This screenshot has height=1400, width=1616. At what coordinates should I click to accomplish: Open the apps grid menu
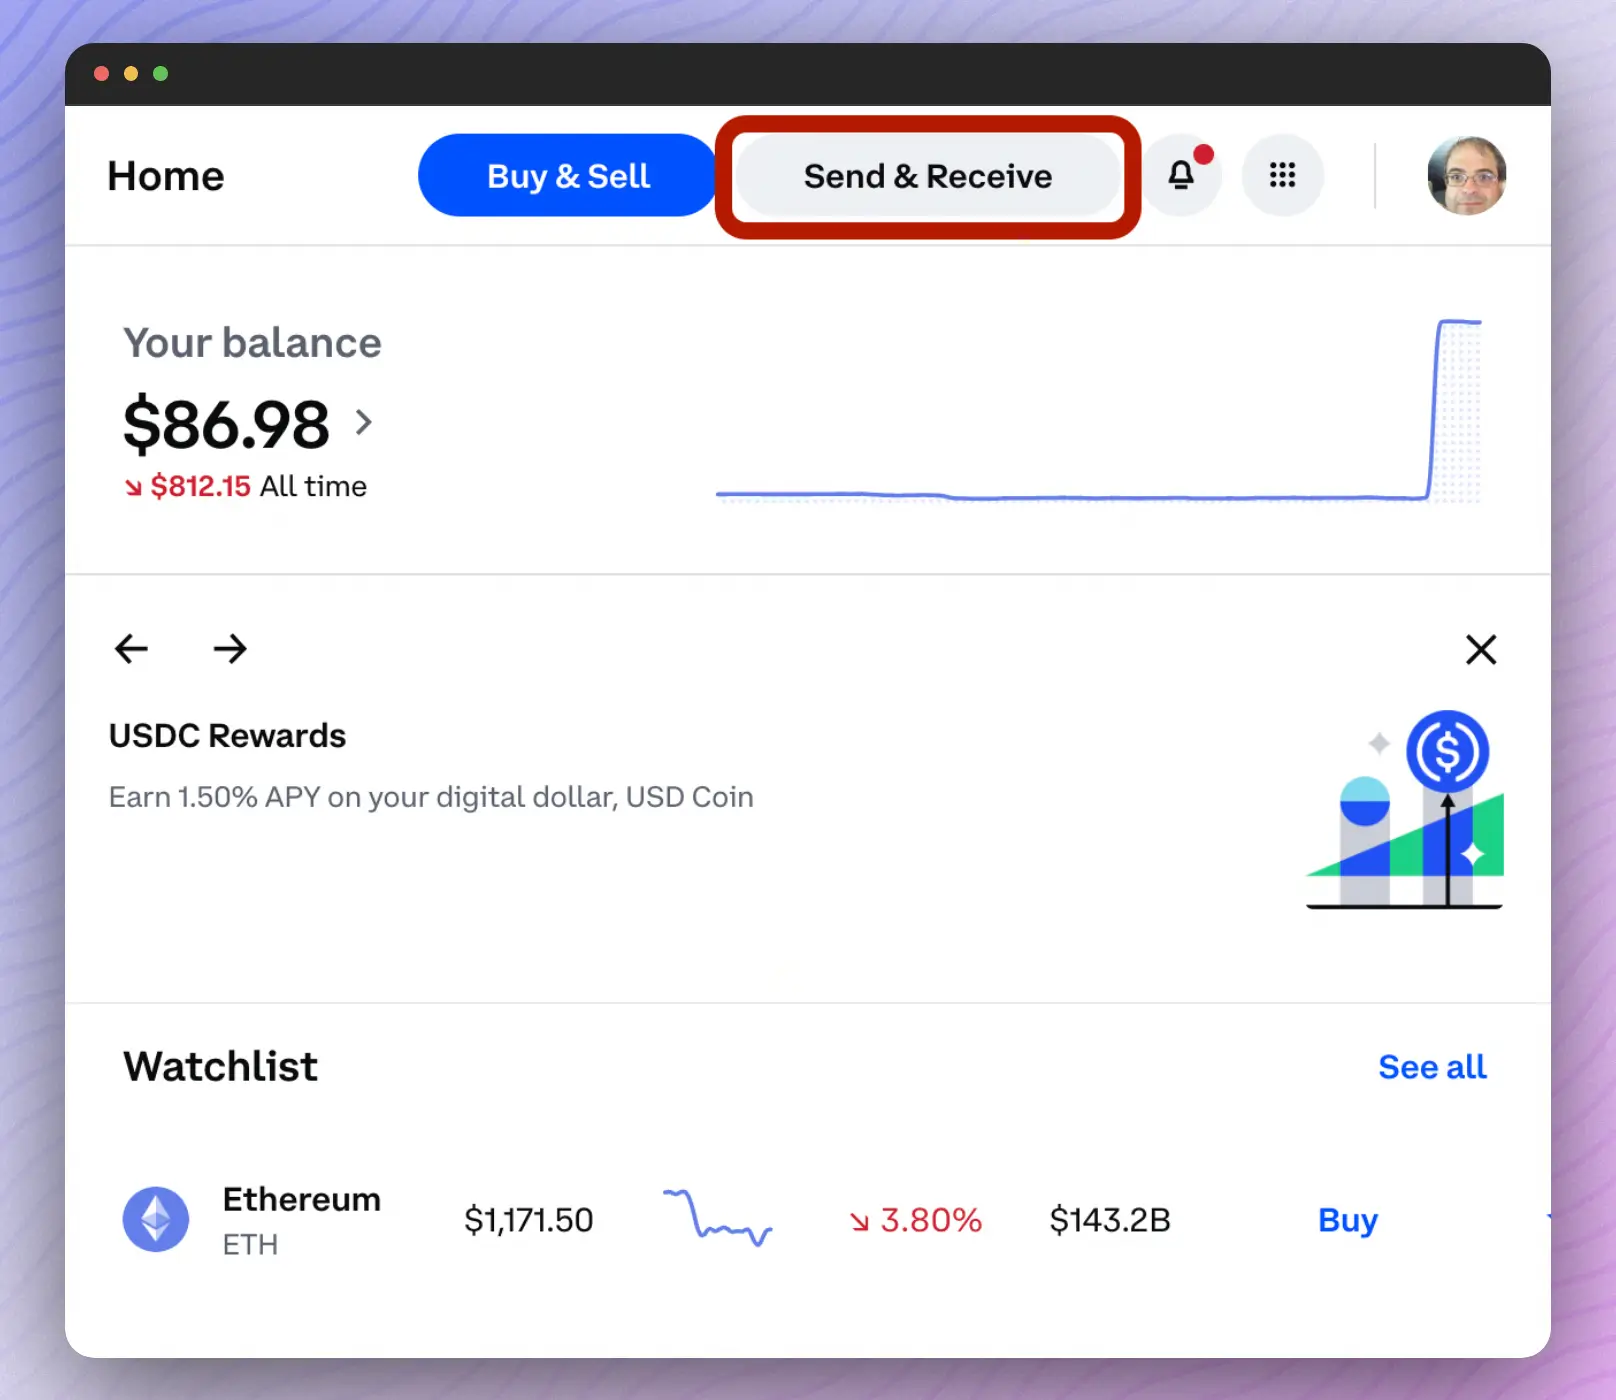pyautogui.click(x=1282, y=176)
